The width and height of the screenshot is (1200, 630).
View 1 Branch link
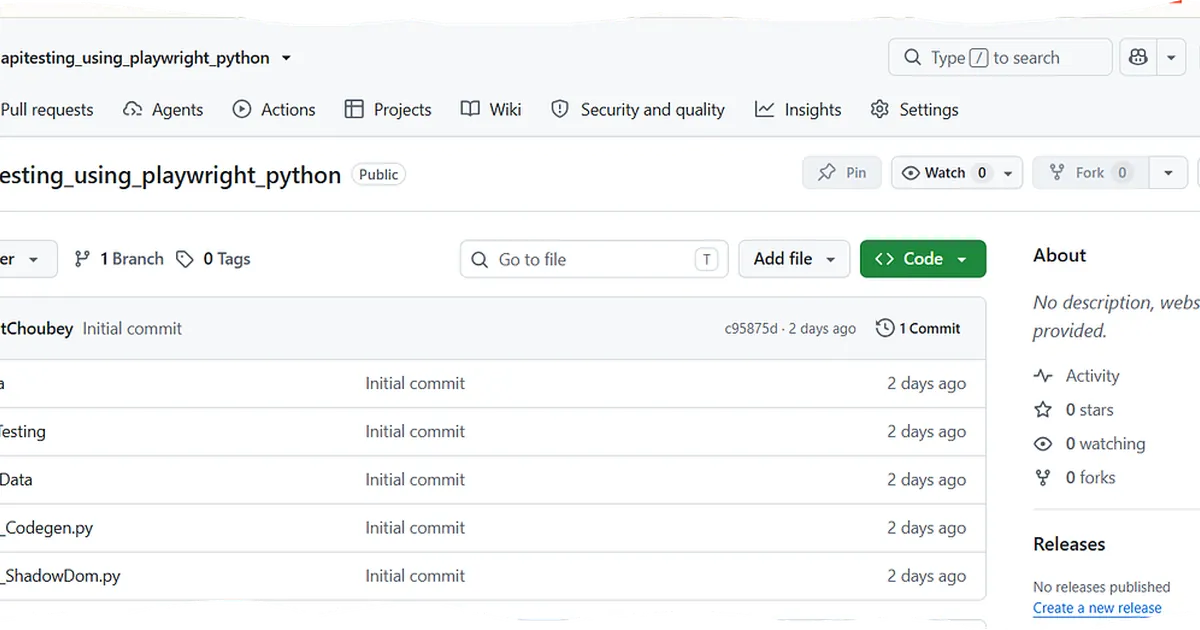[x=119, y=259]
